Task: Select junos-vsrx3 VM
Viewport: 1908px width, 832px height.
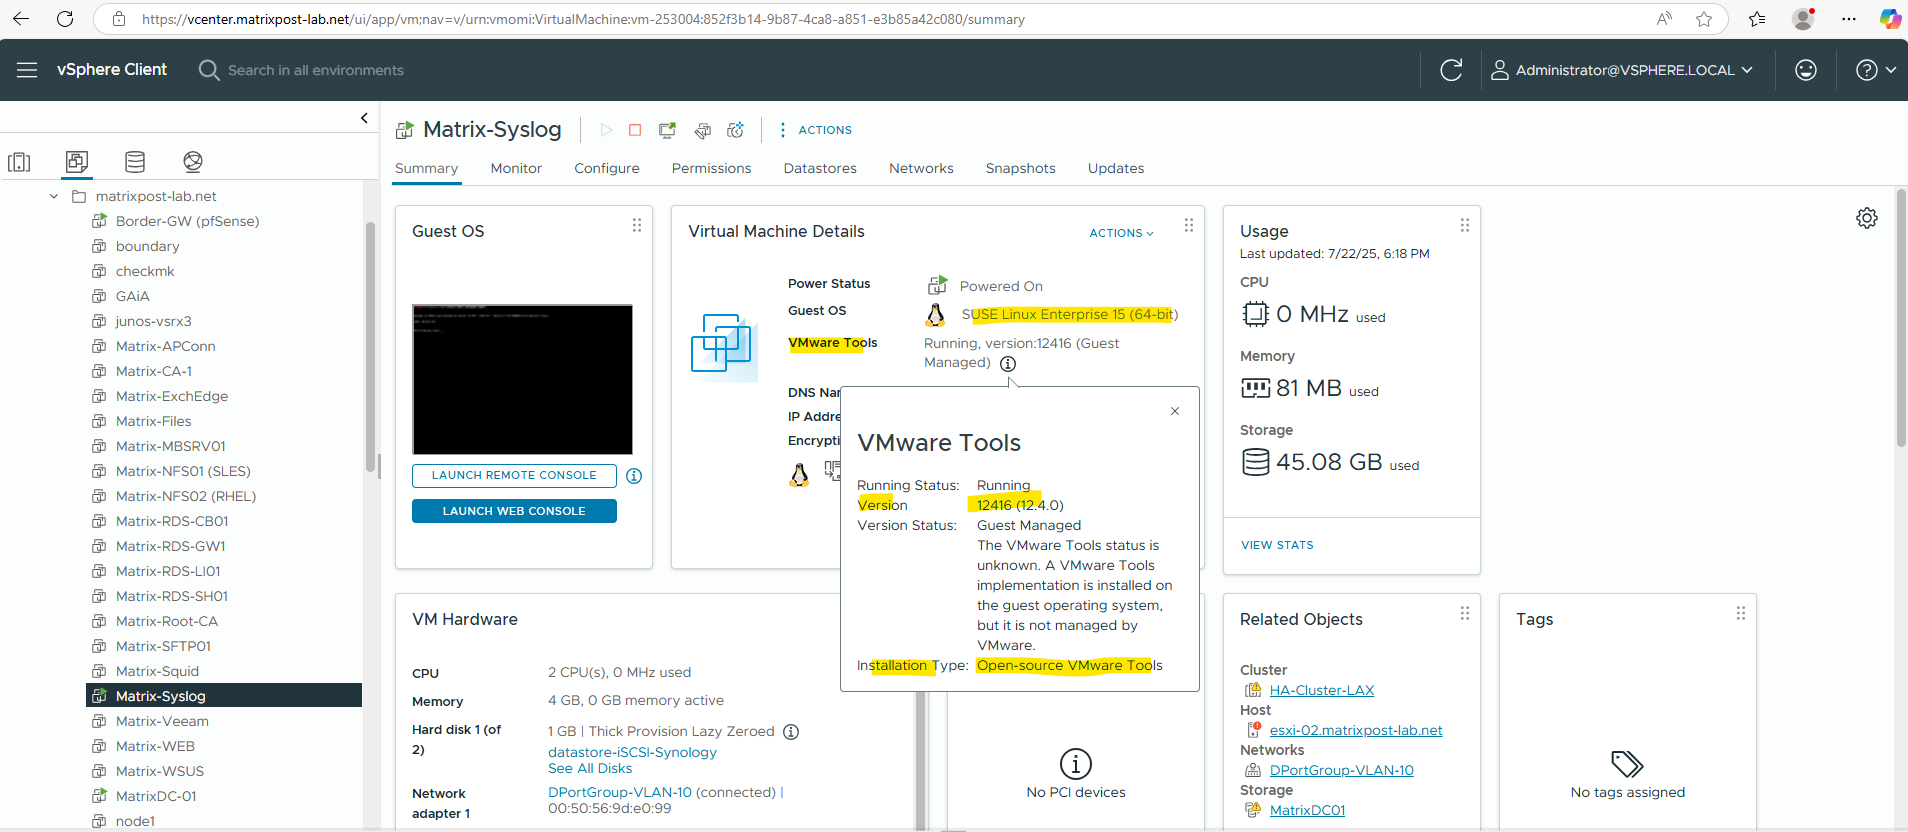Action: [x=153, y=321]
